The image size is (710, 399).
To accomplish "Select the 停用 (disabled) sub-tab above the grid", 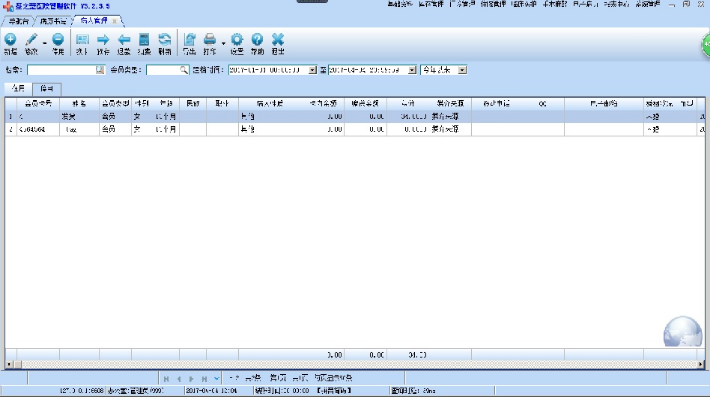I will click(47, 89).
